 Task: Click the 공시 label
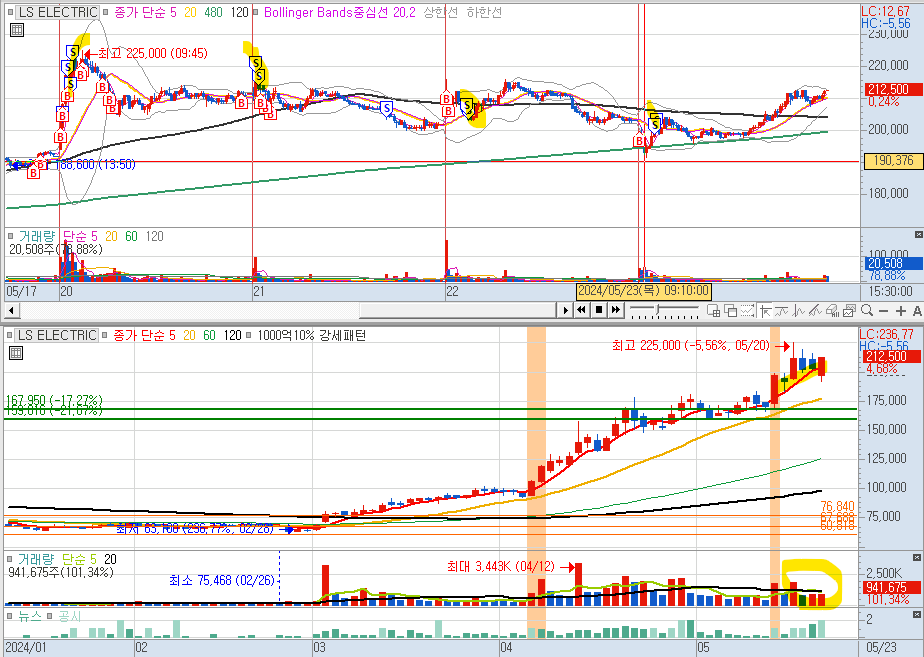click(70, 616)
